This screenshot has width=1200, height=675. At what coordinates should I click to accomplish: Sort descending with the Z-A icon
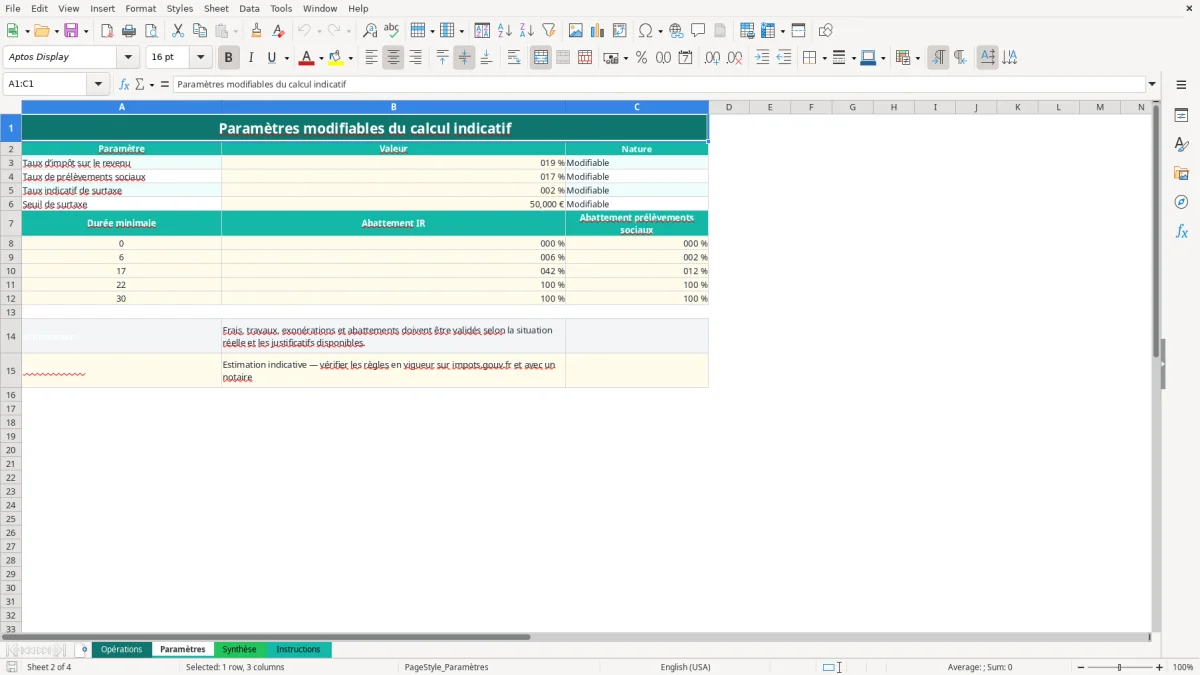527,31
